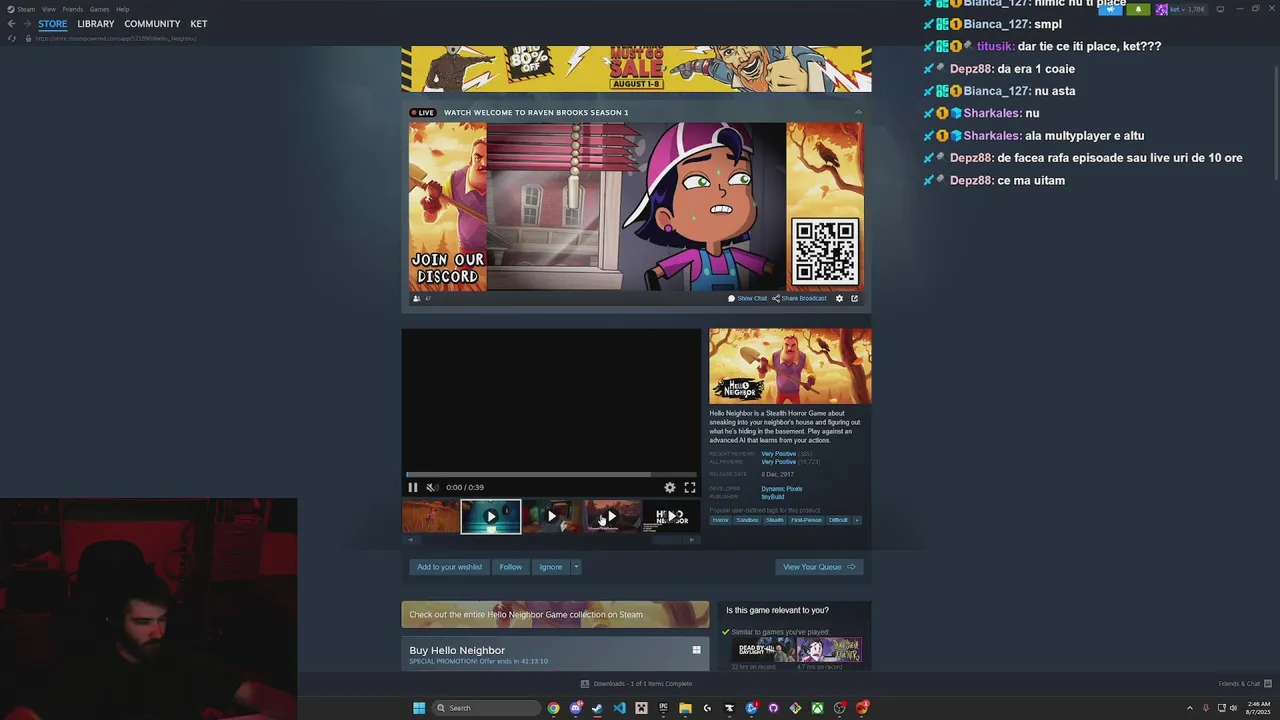Pause the trailer video

click(412, 487)
